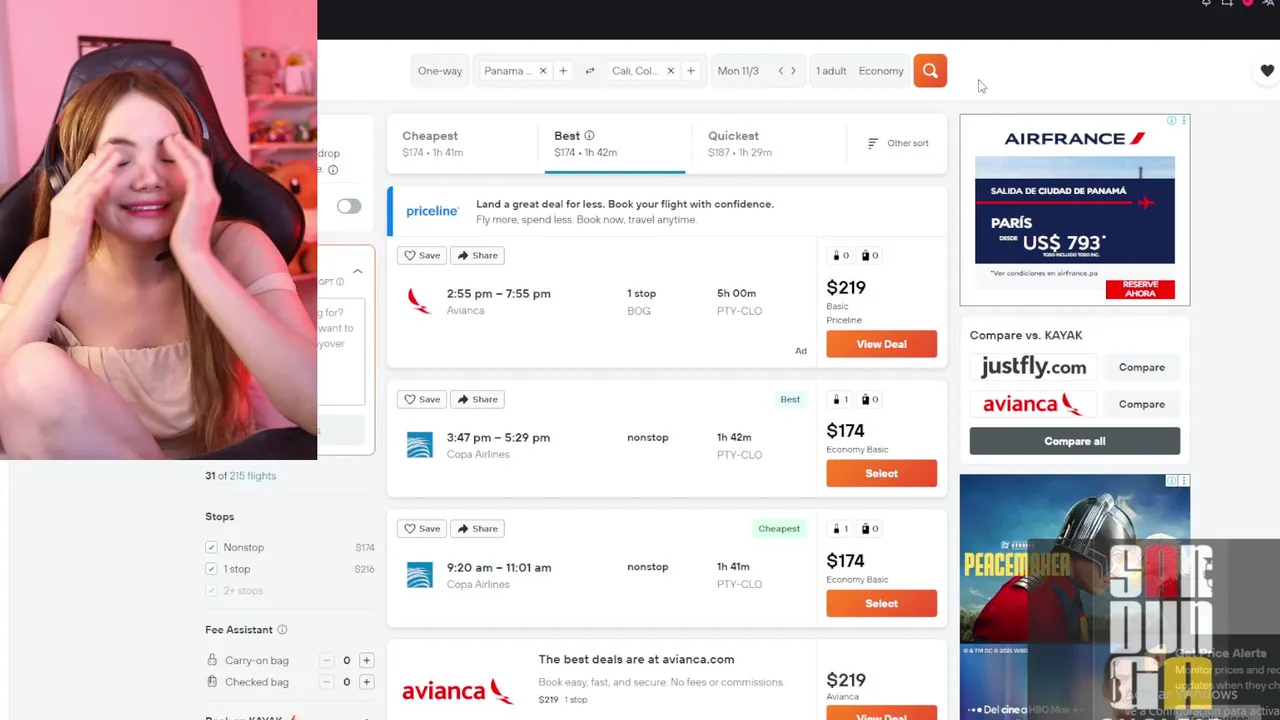The image size is (1280, 720).
Task: Switch to the Cheapest tab
Action: tap(463, 143)
